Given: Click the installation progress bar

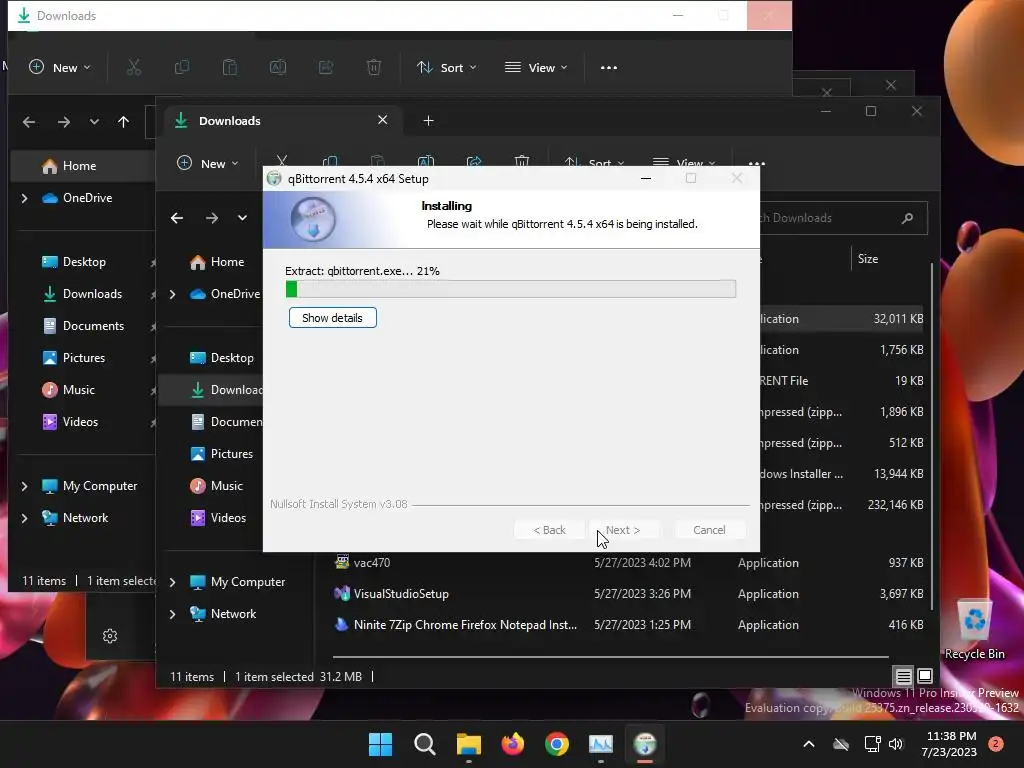Looking at the screenshot, I should pos(511,289).
